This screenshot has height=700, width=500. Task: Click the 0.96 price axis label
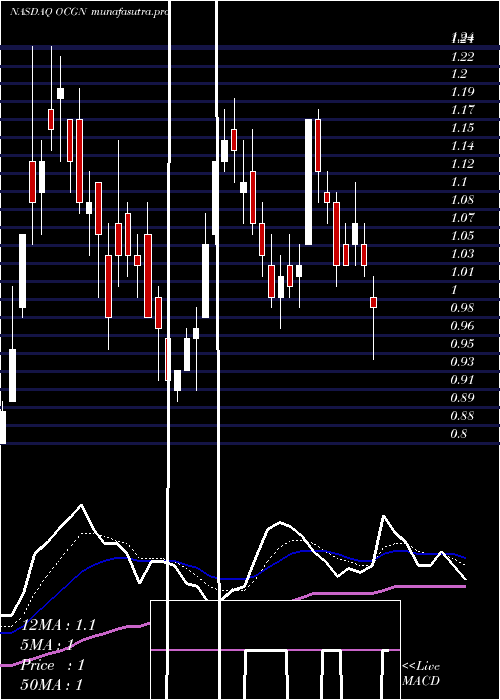pyautogui.click(x=462, y=326)
